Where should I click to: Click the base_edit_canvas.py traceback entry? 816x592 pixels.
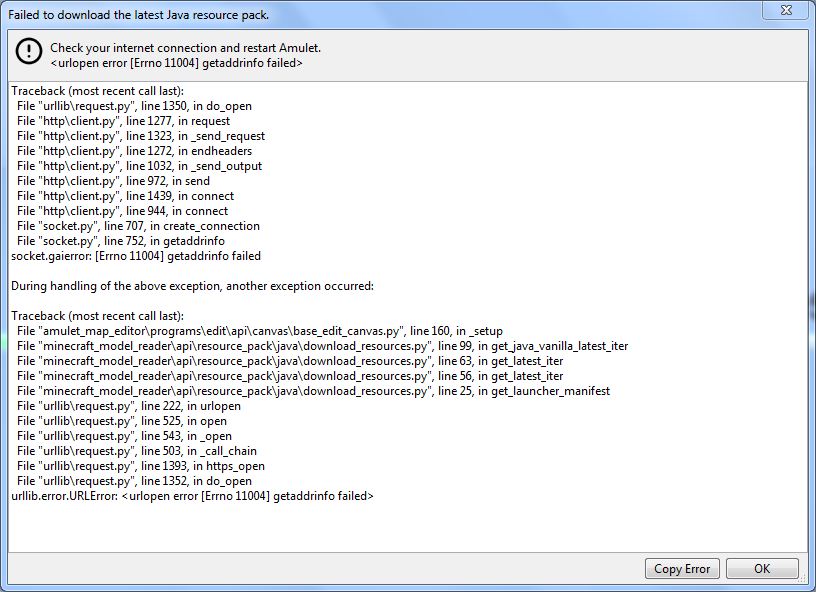click(x=259, y=330)
